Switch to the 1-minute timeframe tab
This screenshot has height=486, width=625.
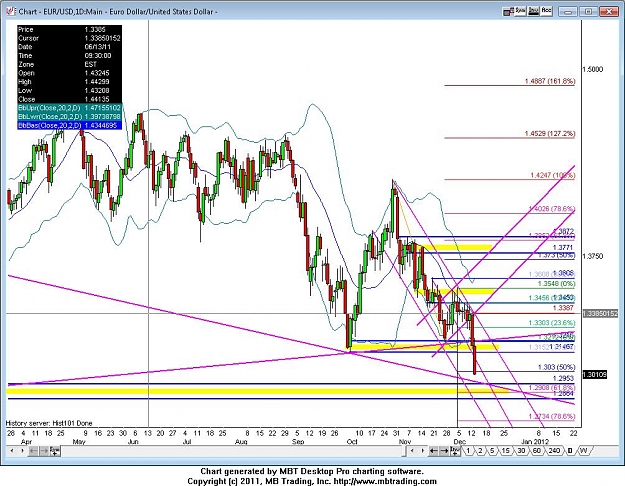468,451
